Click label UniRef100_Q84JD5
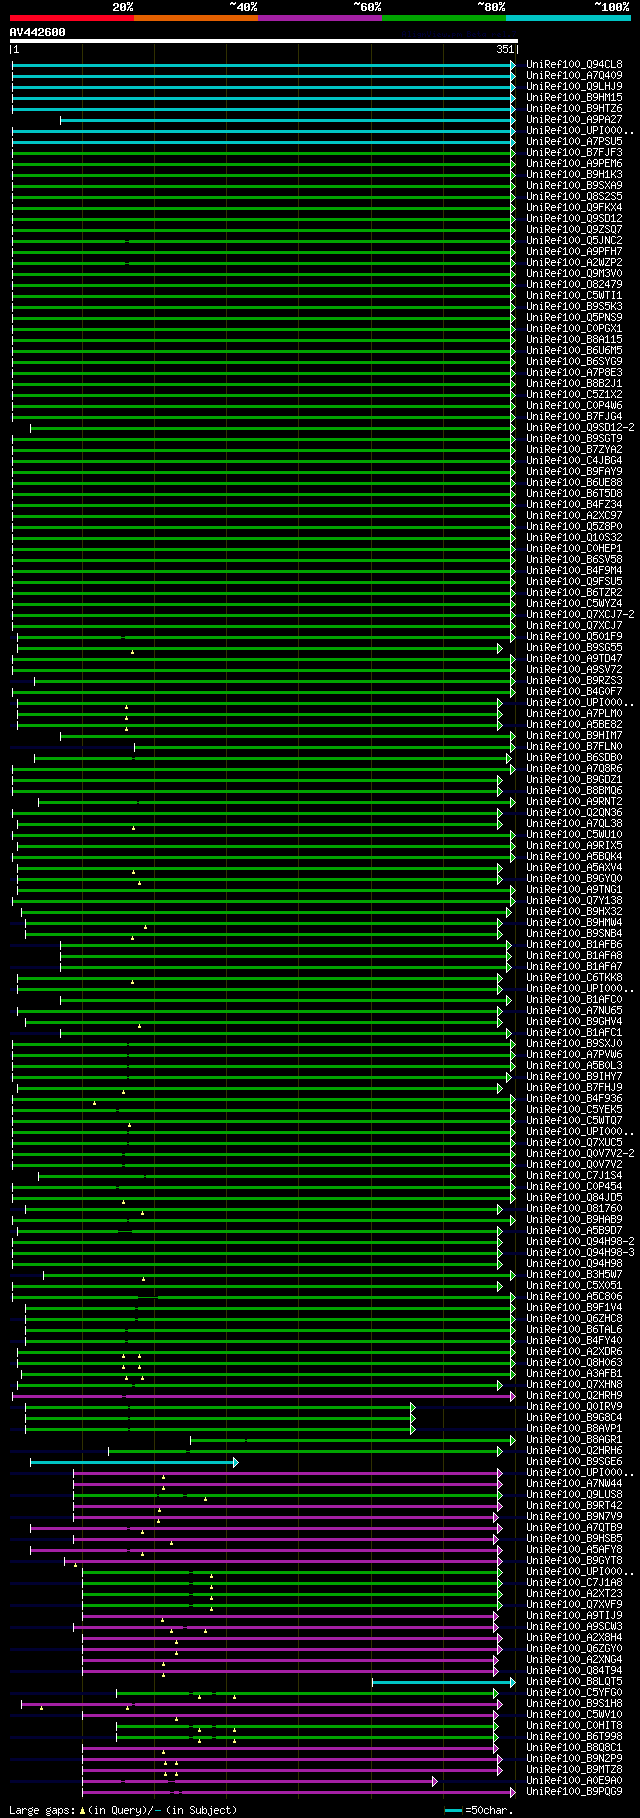Image resolution: width=640 pixels, height=1818 pixels. (x=574, y=1198)
